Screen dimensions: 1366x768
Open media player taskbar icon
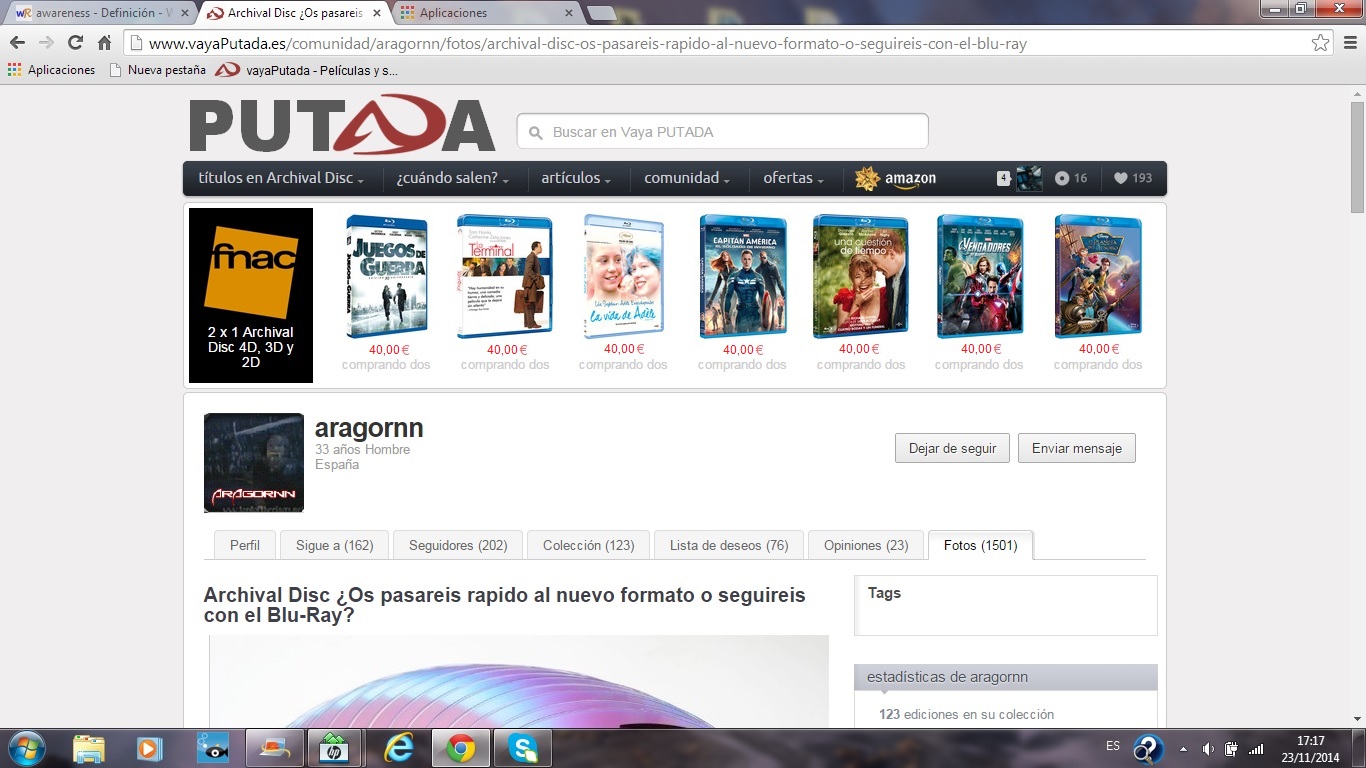(150, 748)
